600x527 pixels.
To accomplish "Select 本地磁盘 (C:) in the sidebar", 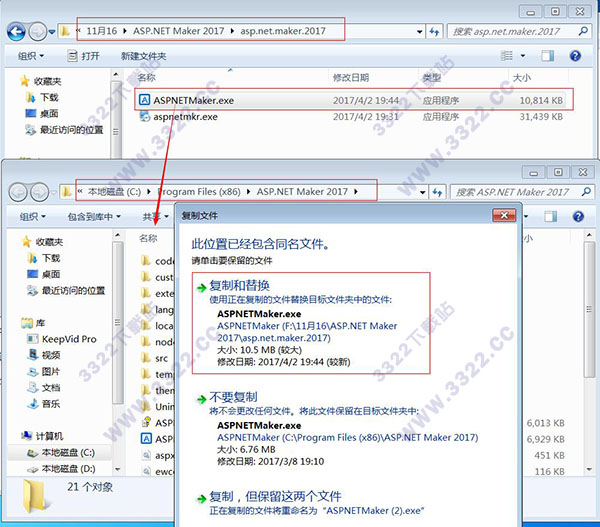I will click(61, 453).
